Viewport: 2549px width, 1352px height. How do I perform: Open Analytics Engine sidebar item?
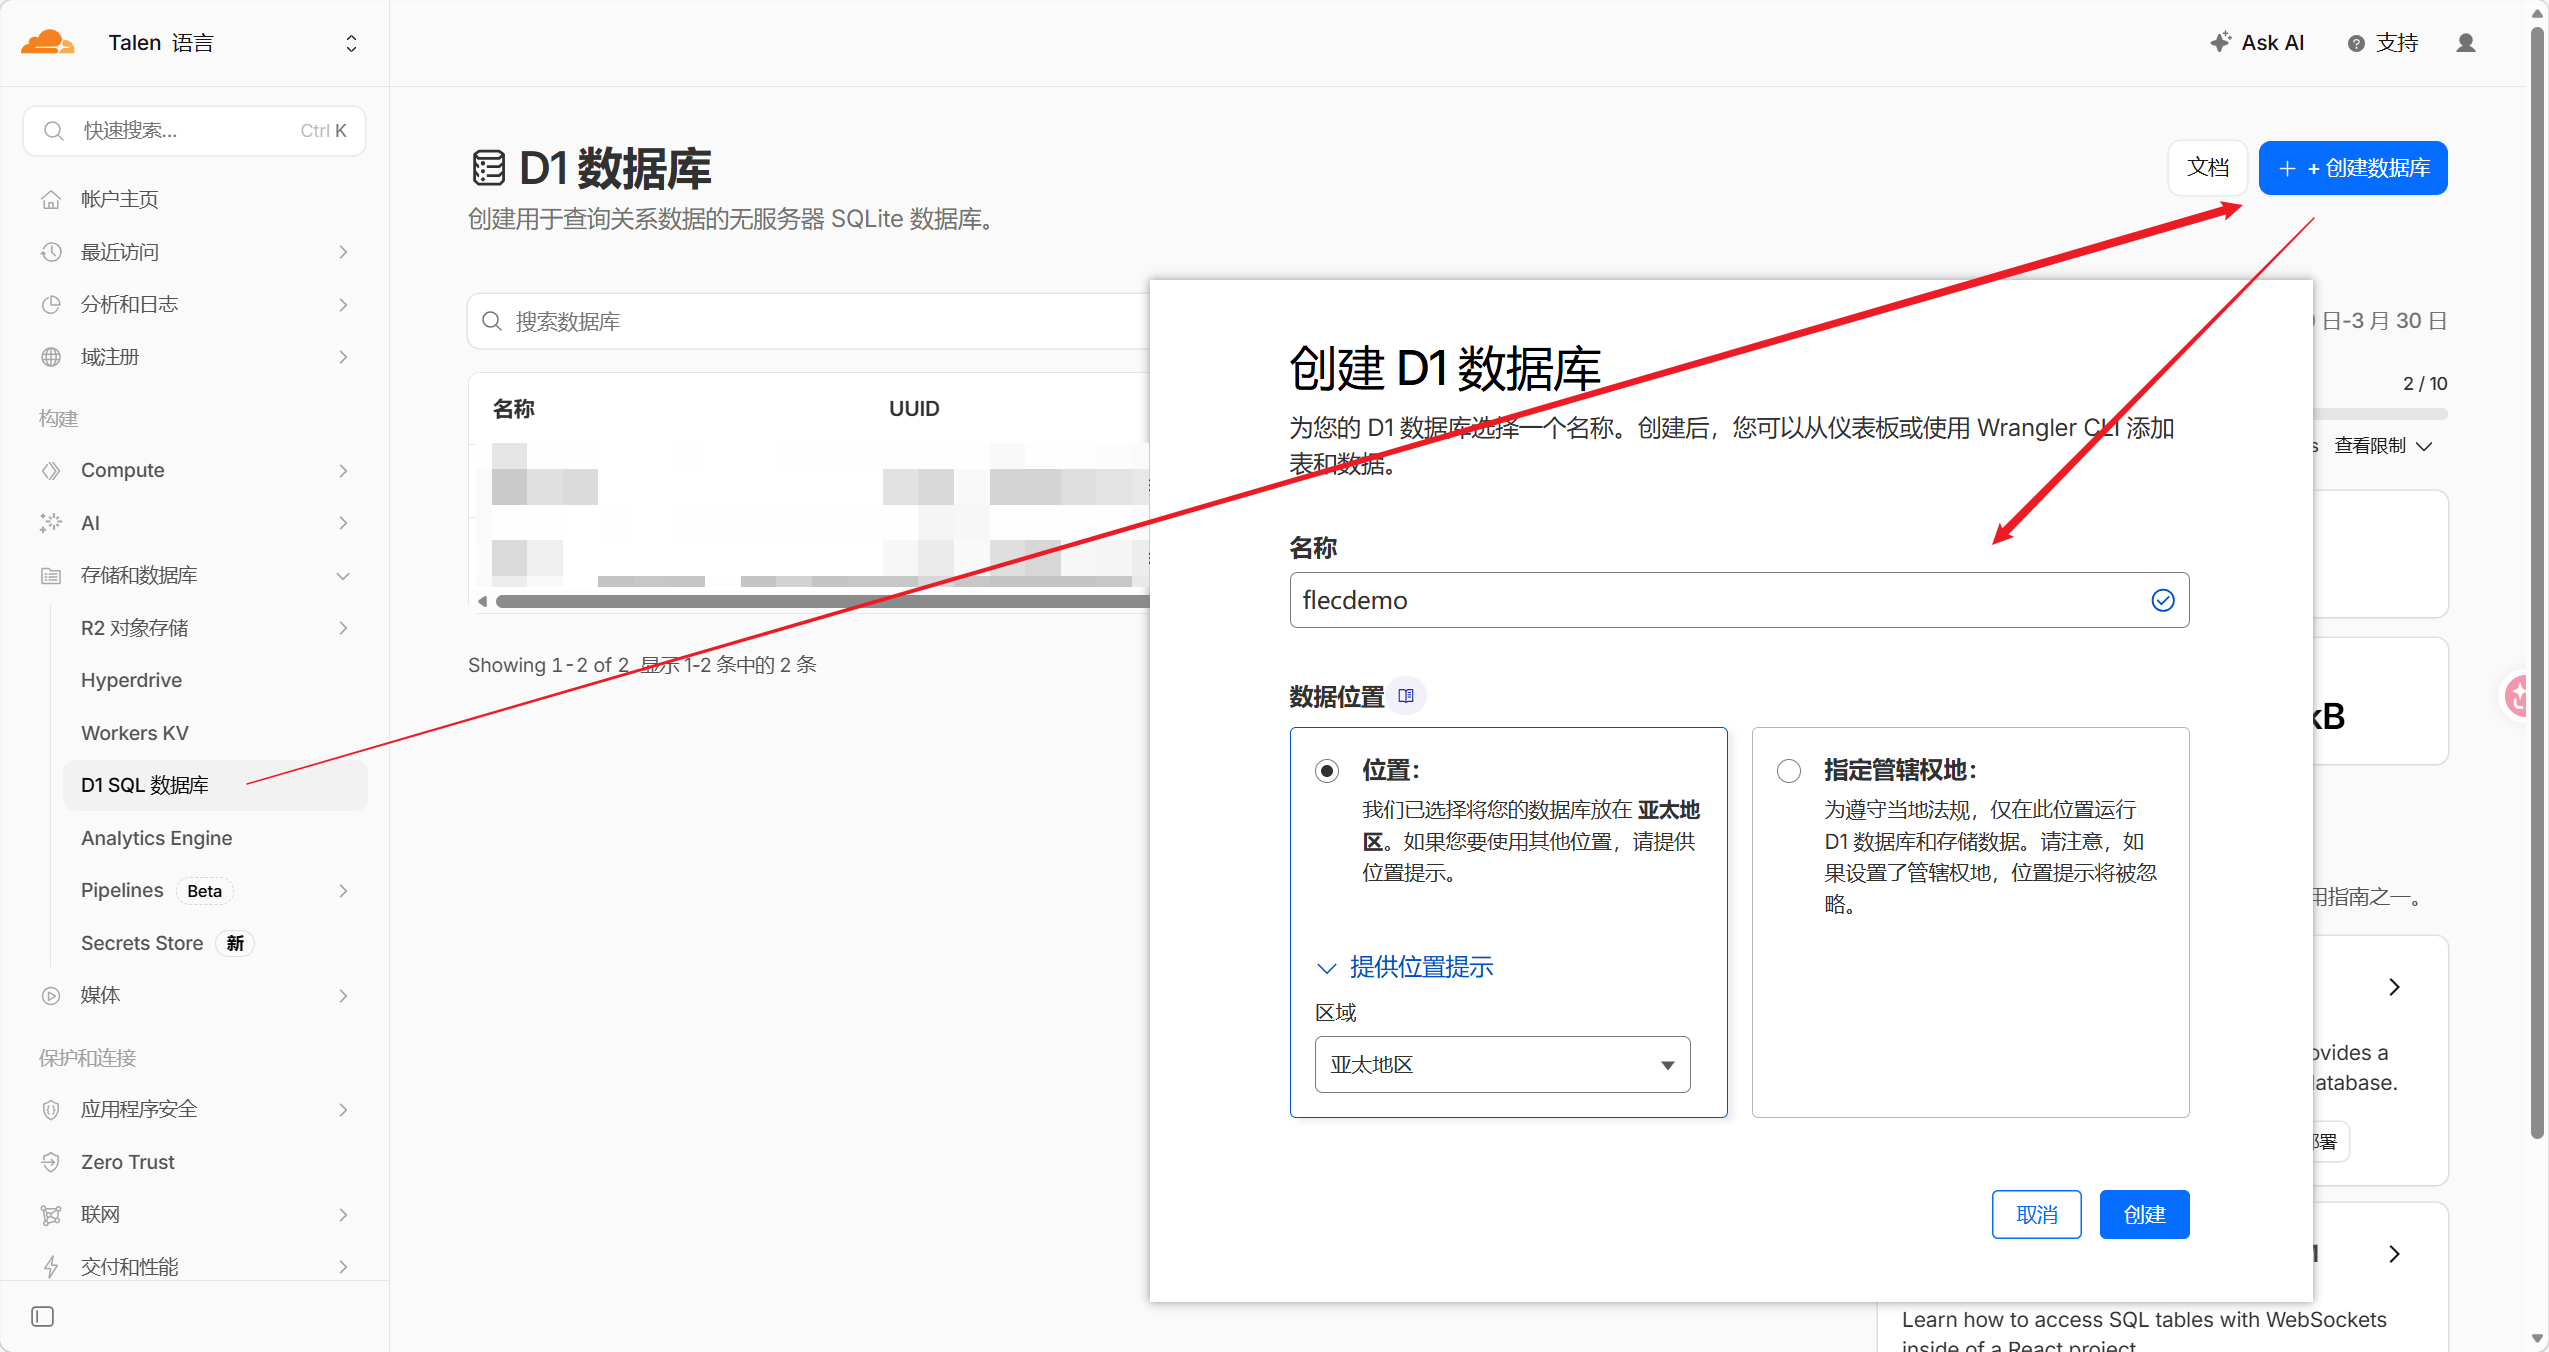(156, 838)
